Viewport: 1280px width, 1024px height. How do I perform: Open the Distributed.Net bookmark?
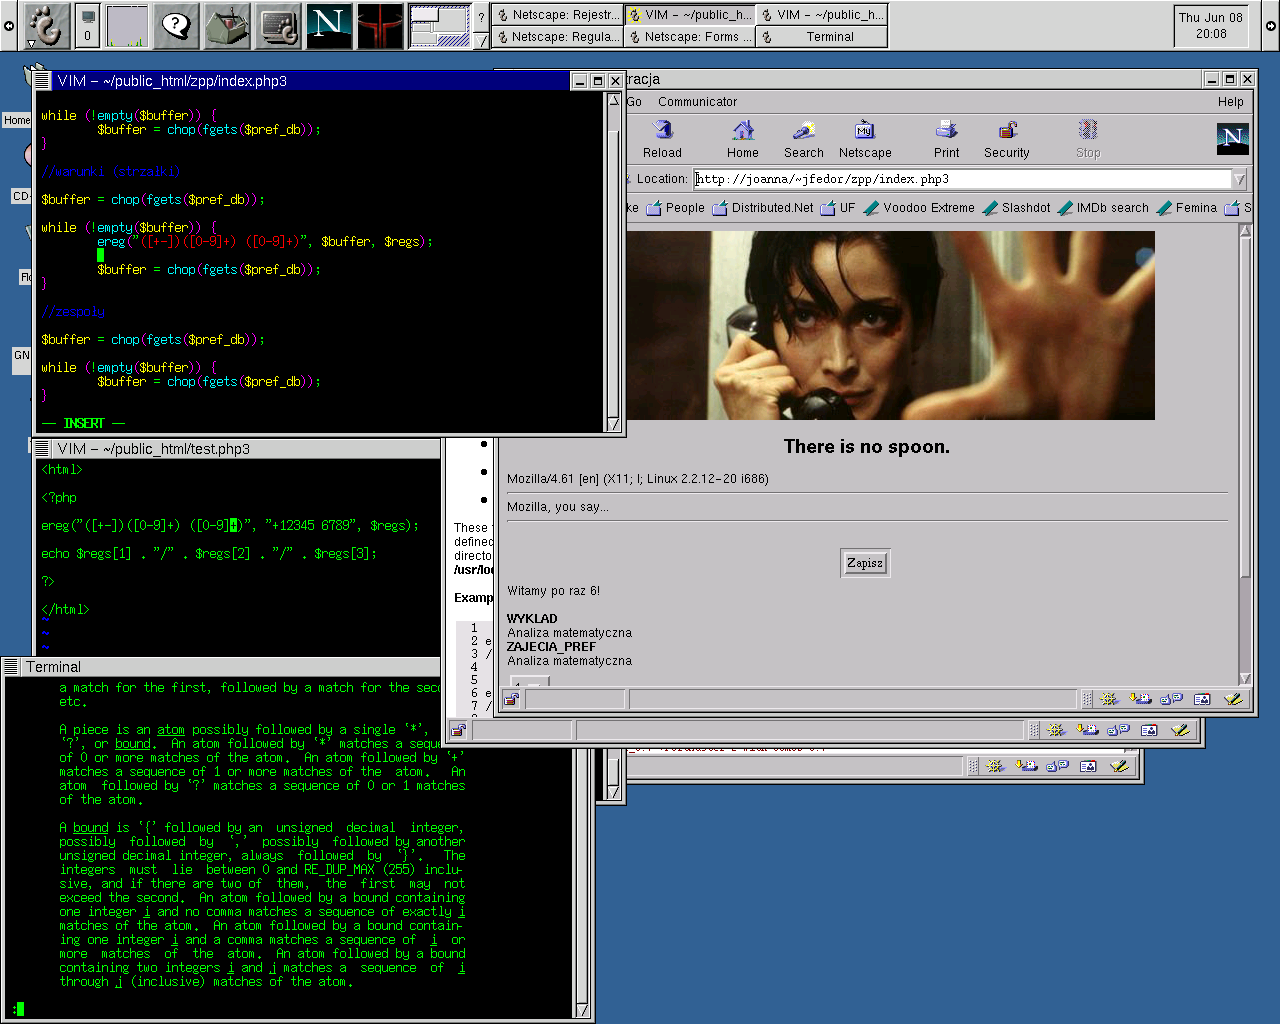pyautogui.click(x=762, y=208)
